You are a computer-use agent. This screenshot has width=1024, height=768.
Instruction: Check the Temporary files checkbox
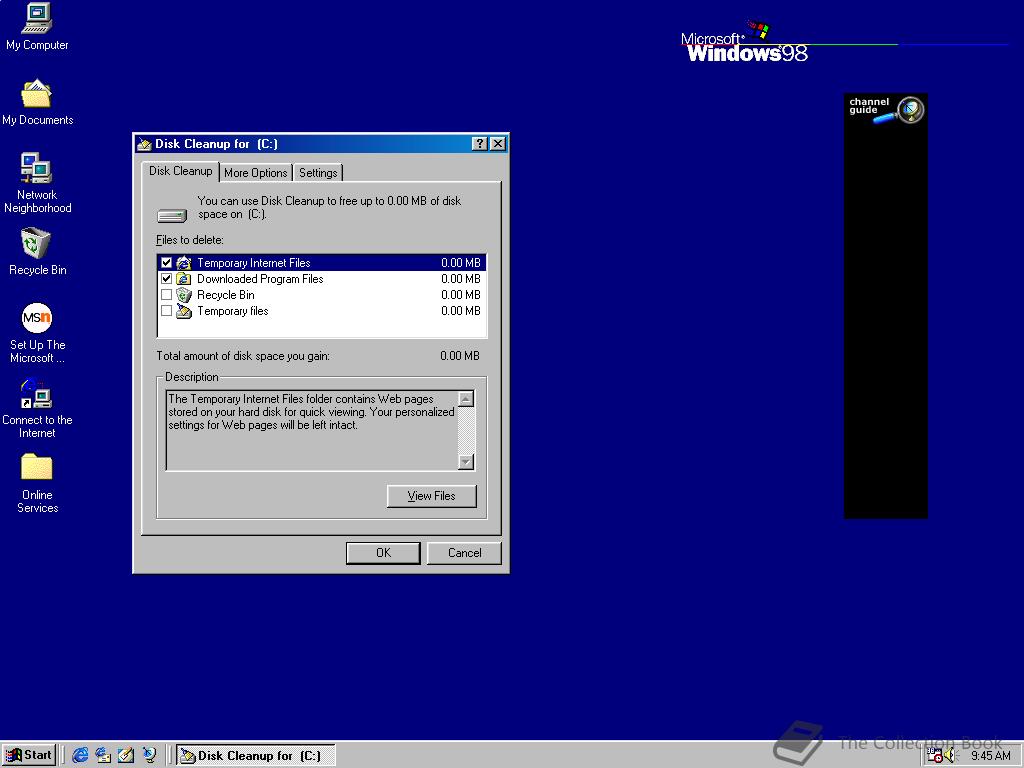pos(167,311)
